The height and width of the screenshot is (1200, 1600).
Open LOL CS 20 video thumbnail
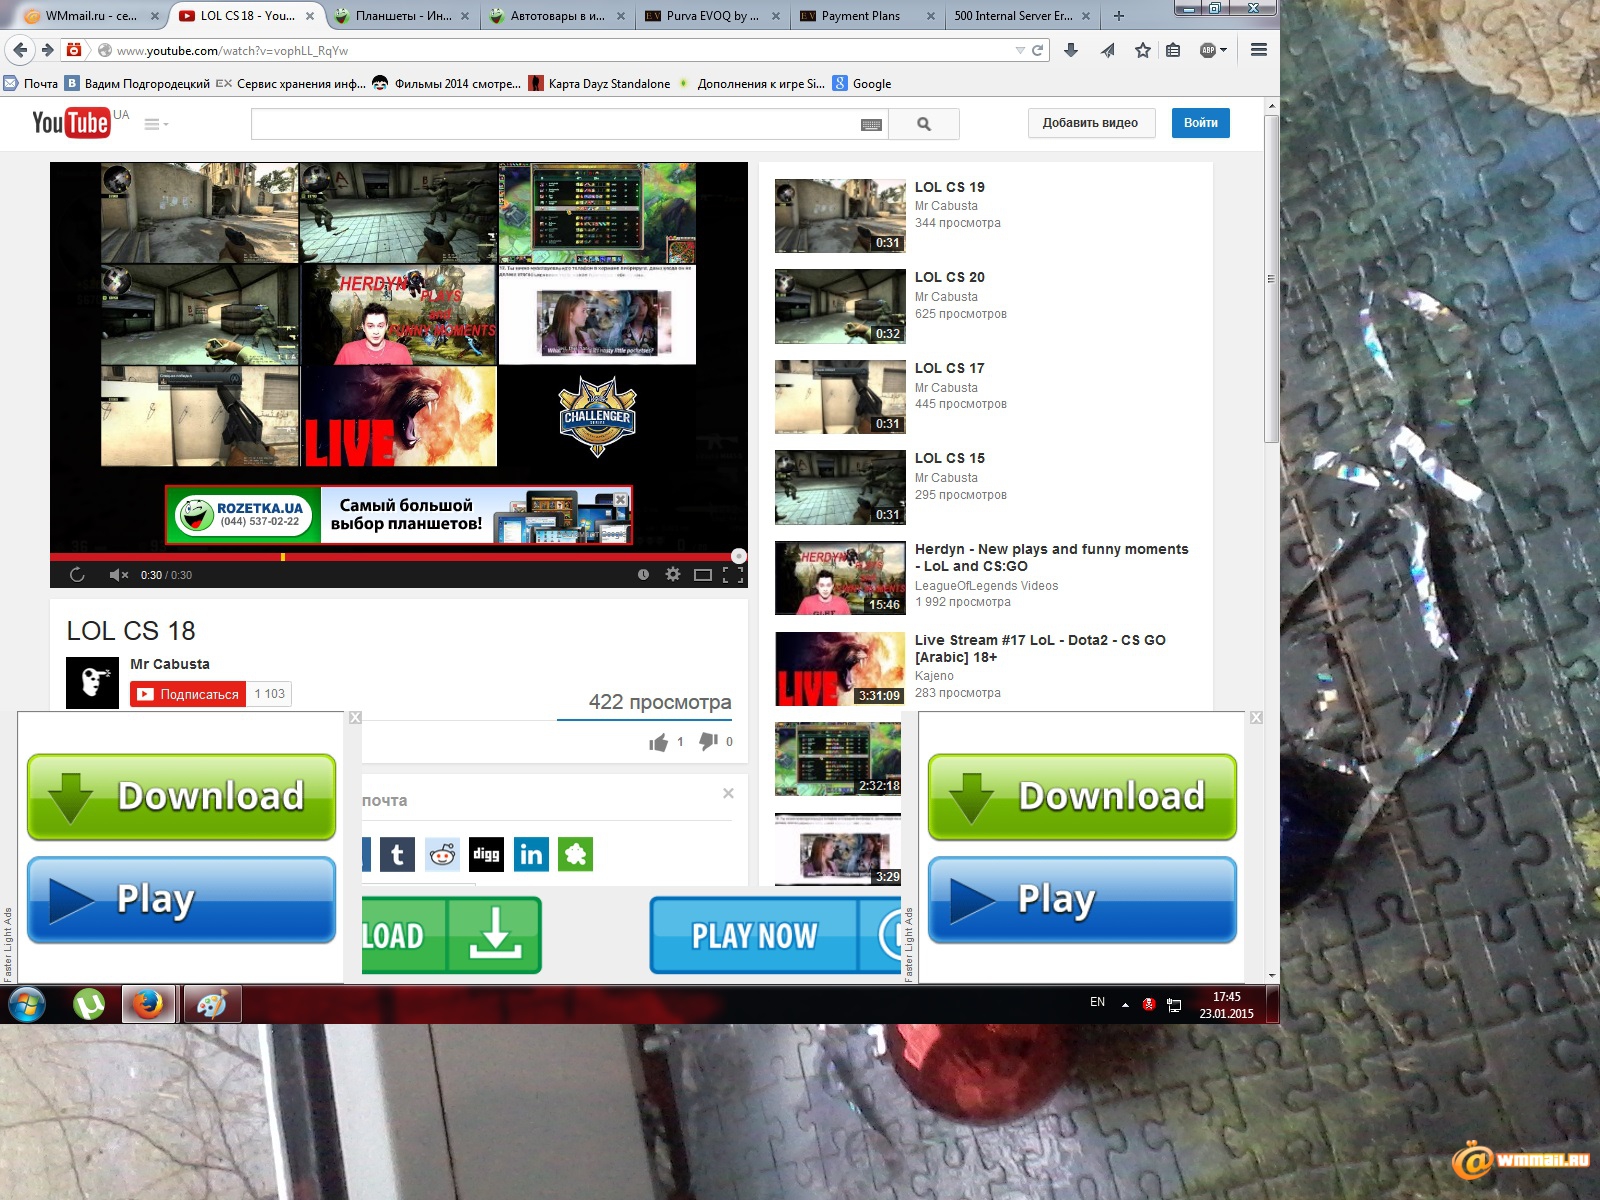pyautogui.click(x=840, y=306)
